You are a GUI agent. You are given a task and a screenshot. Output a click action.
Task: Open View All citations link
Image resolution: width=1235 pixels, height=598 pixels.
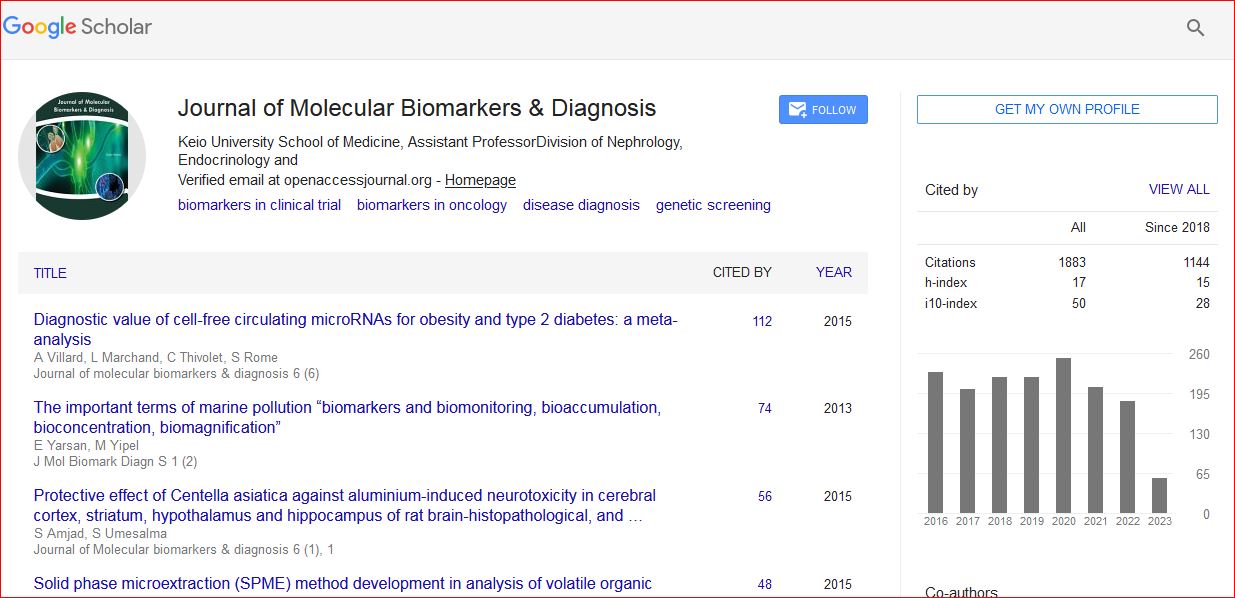[x=1178, y=189]
